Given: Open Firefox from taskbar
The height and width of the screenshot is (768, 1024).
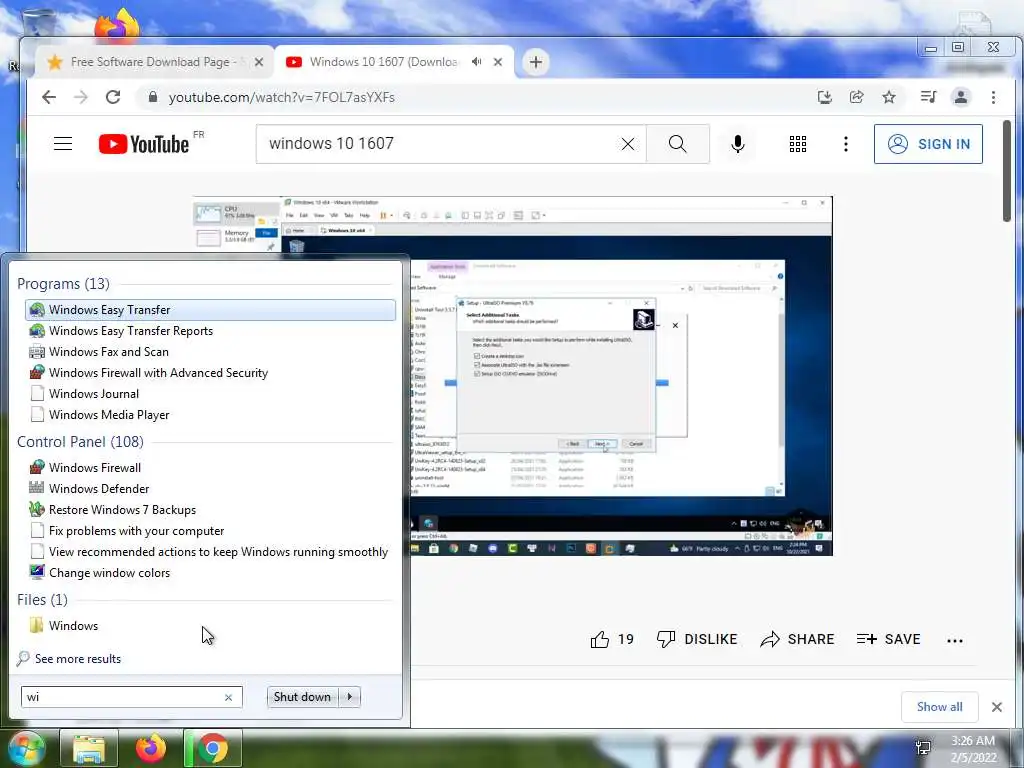Looking at the screenshot, I should (x=151, y=748).
